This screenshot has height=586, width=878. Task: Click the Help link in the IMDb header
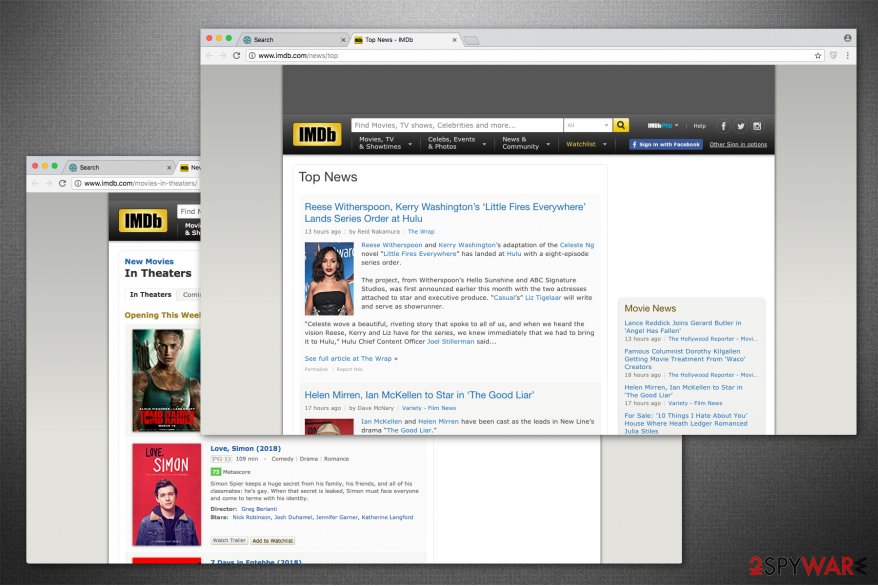(x=699, y=126)
